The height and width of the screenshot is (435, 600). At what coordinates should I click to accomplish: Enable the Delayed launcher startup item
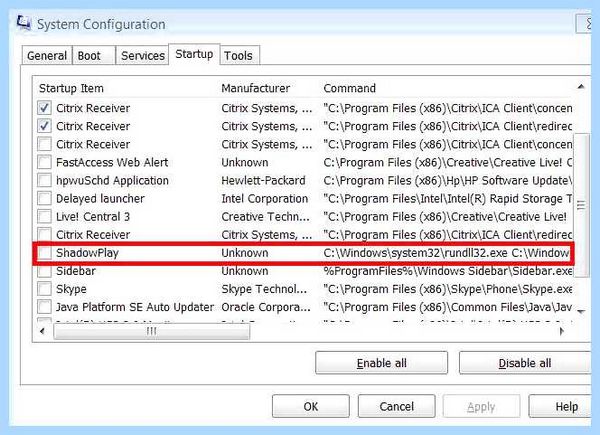tap(44, 198)
